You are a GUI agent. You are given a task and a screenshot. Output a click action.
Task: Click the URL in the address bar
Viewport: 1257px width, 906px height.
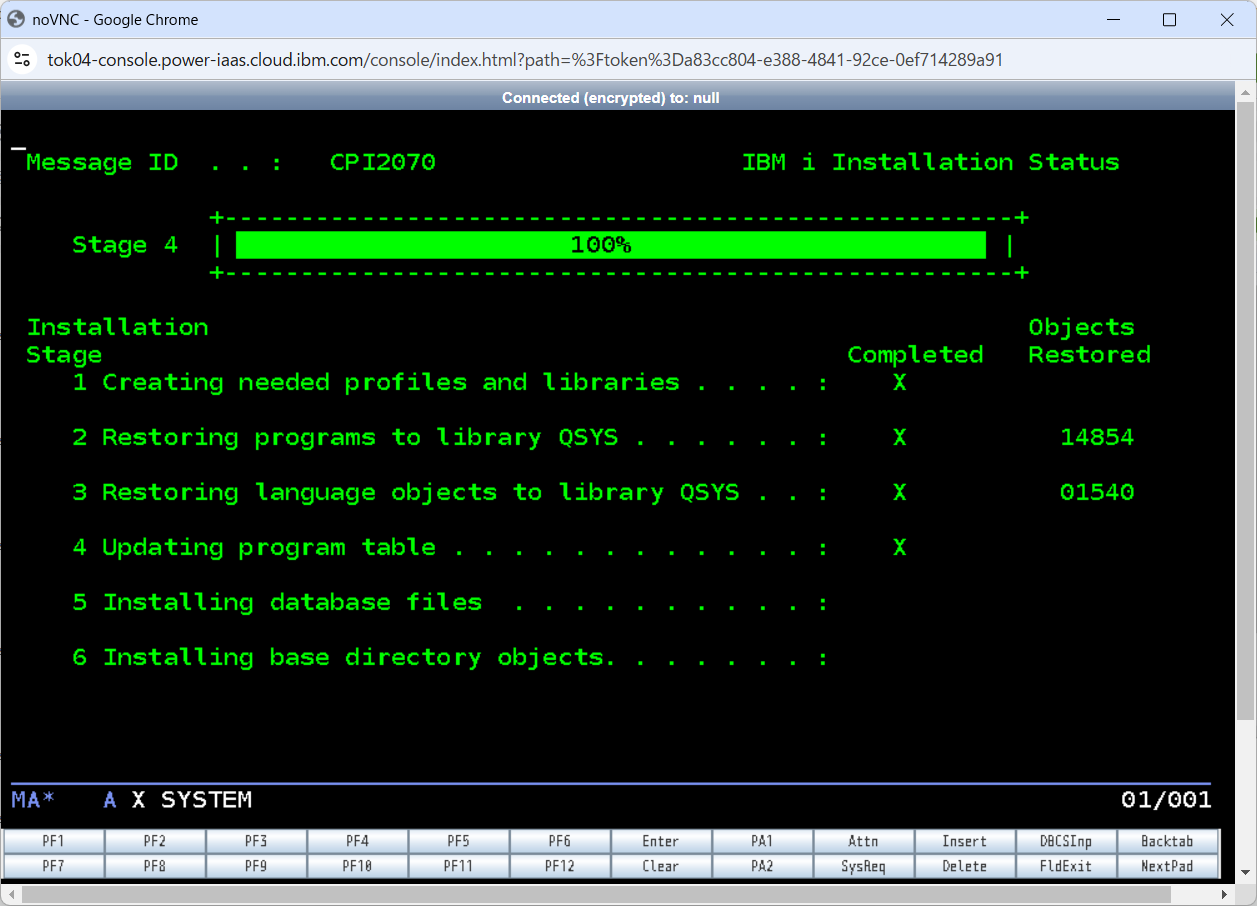tap(525, 60)
